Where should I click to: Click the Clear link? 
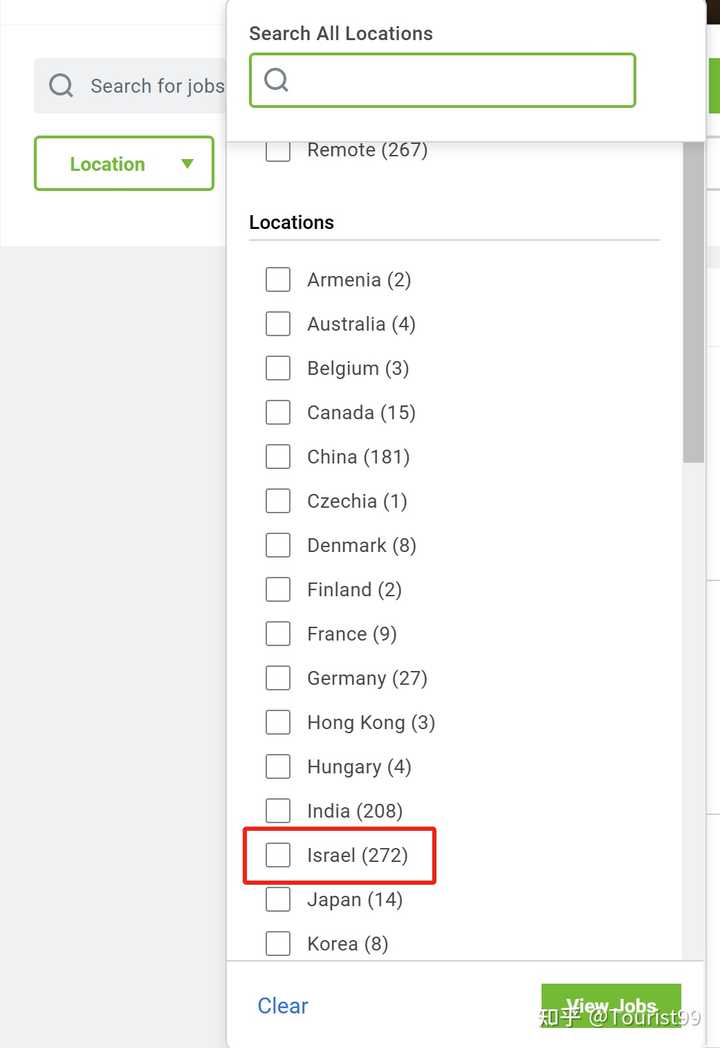283,1005
